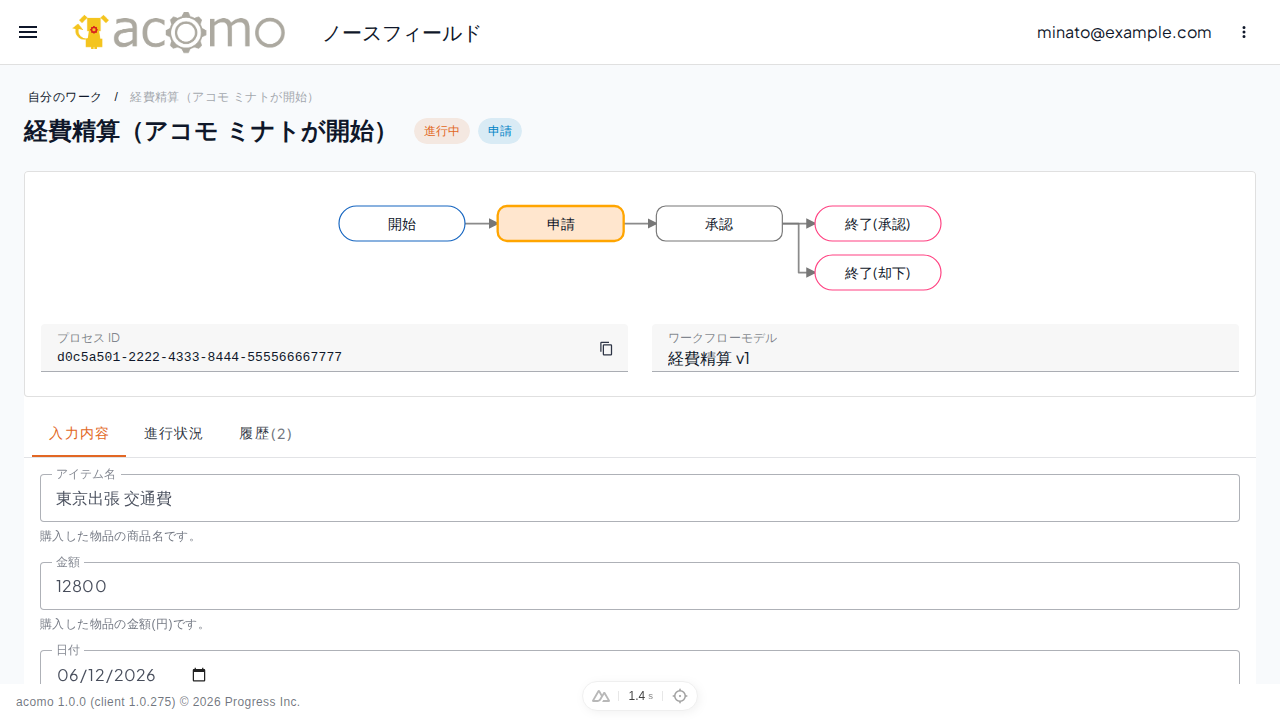1280x720 pixels.
Task: Open the date picker calendar icon
Action: (x=199, y=675)
